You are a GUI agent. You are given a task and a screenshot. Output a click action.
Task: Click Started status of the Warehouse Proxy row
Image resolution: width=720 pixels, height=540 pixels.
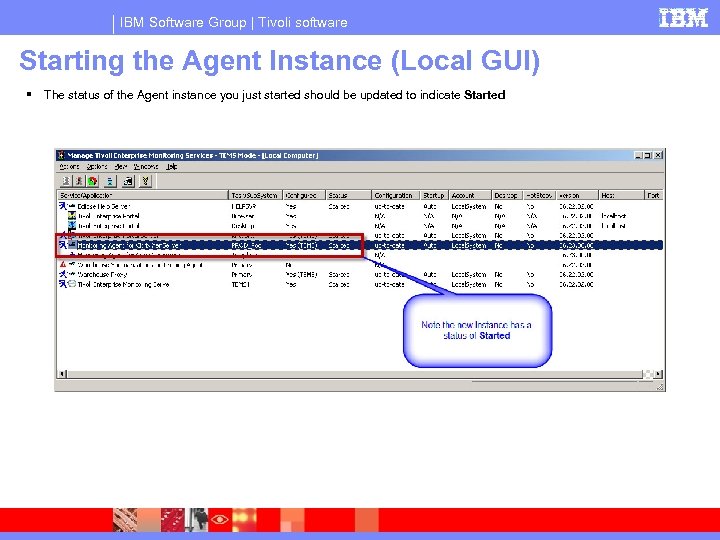(339, 274)
